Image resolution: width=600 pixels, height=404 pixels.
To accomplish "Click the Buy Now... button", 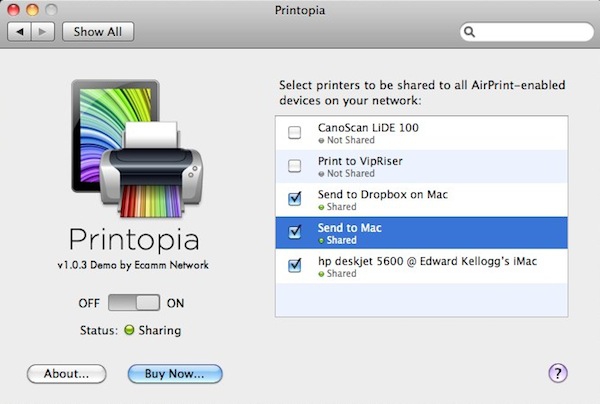I will 175,374.
